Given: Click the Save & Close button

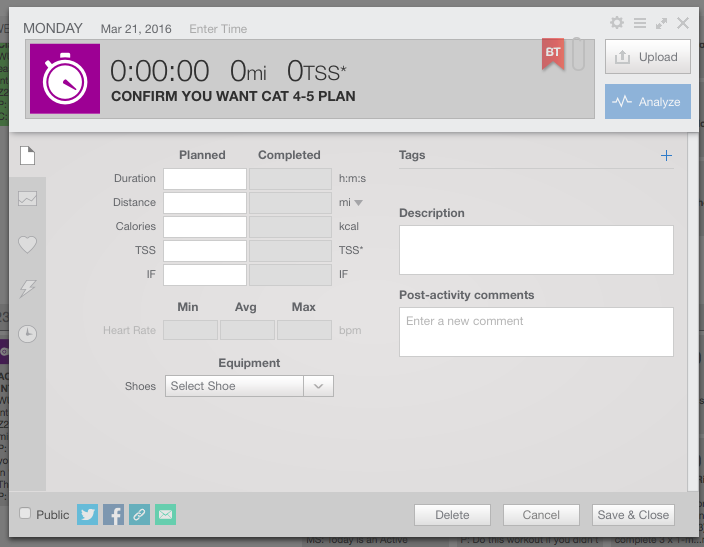Looking at the screenshot, I should click(x=633, y=515).
